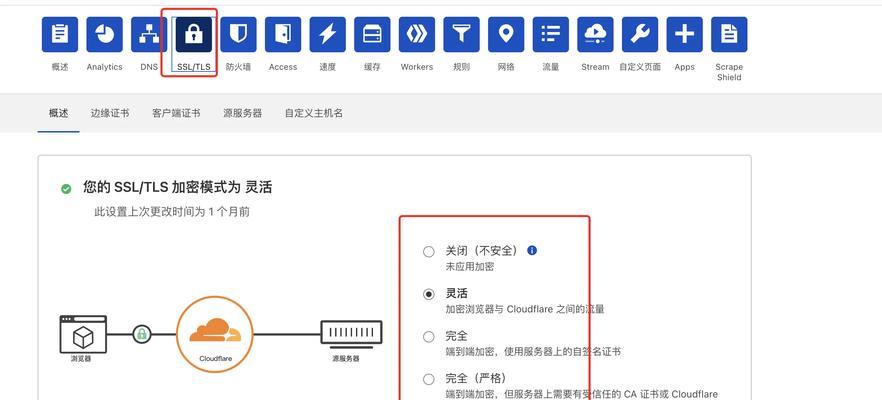Select the 完全（严格）radio option
This screenshot has width=882, height=400.
(x=429, y=379)
